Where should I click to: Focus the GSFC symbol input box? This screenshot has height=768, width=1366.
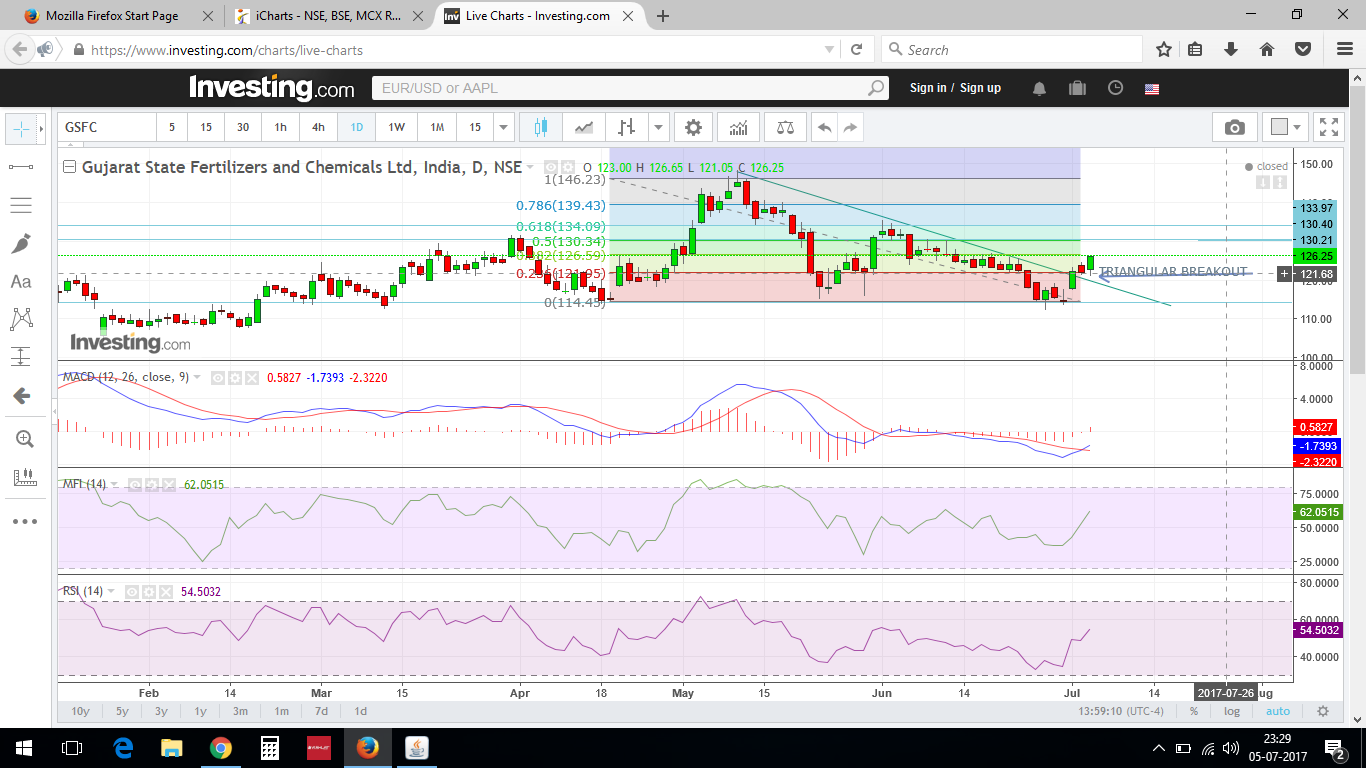108,127
